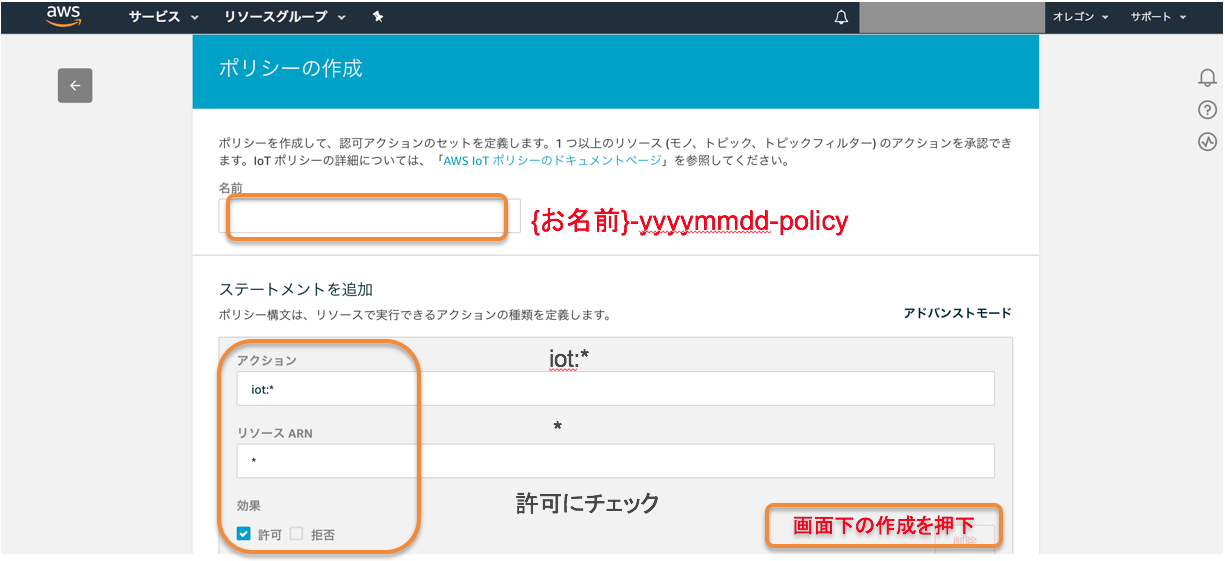The image size is (1225, 561).
Task: Expand the リソースグループ menu
Action: pyautogui.click(x=284, y=17)
